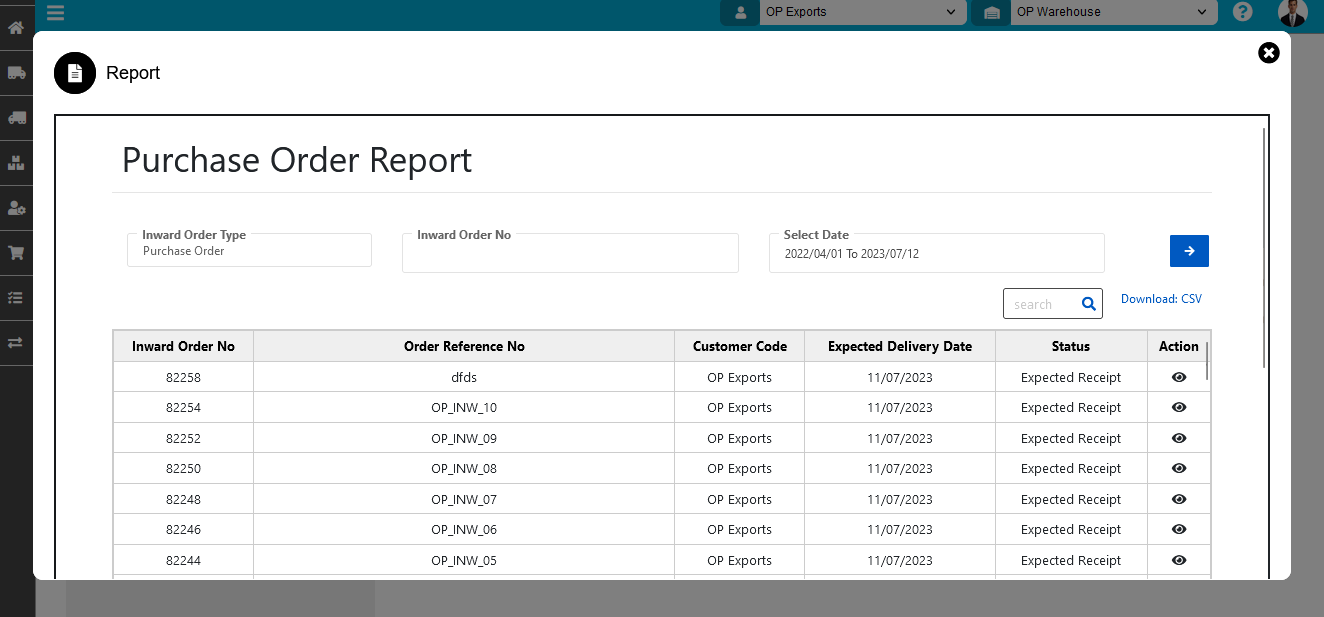
Task: Expand the OP Exports customer dropdown
Action: click(x=860, y=13)
